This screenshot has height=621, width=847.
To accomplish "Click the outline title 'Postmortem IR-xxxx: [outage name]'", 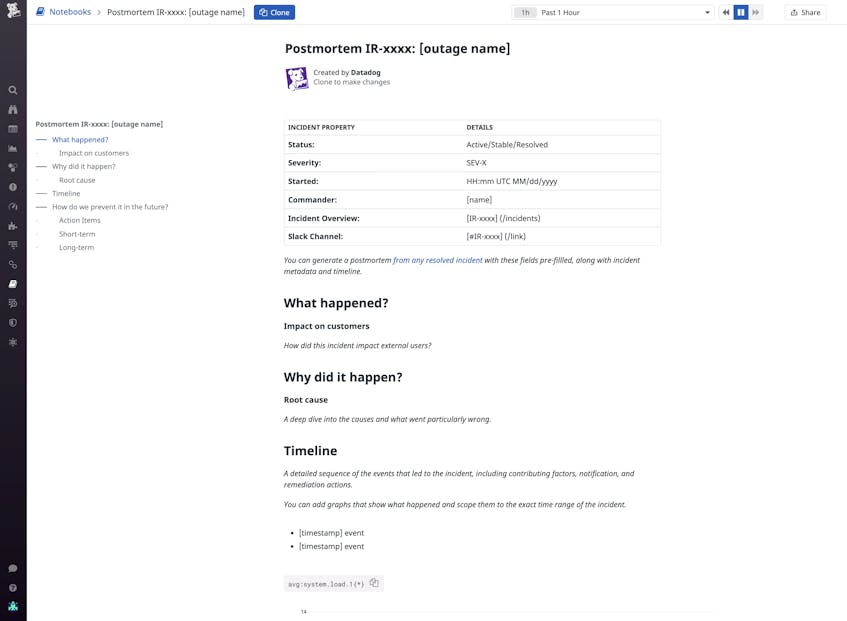I will (99, 124).
